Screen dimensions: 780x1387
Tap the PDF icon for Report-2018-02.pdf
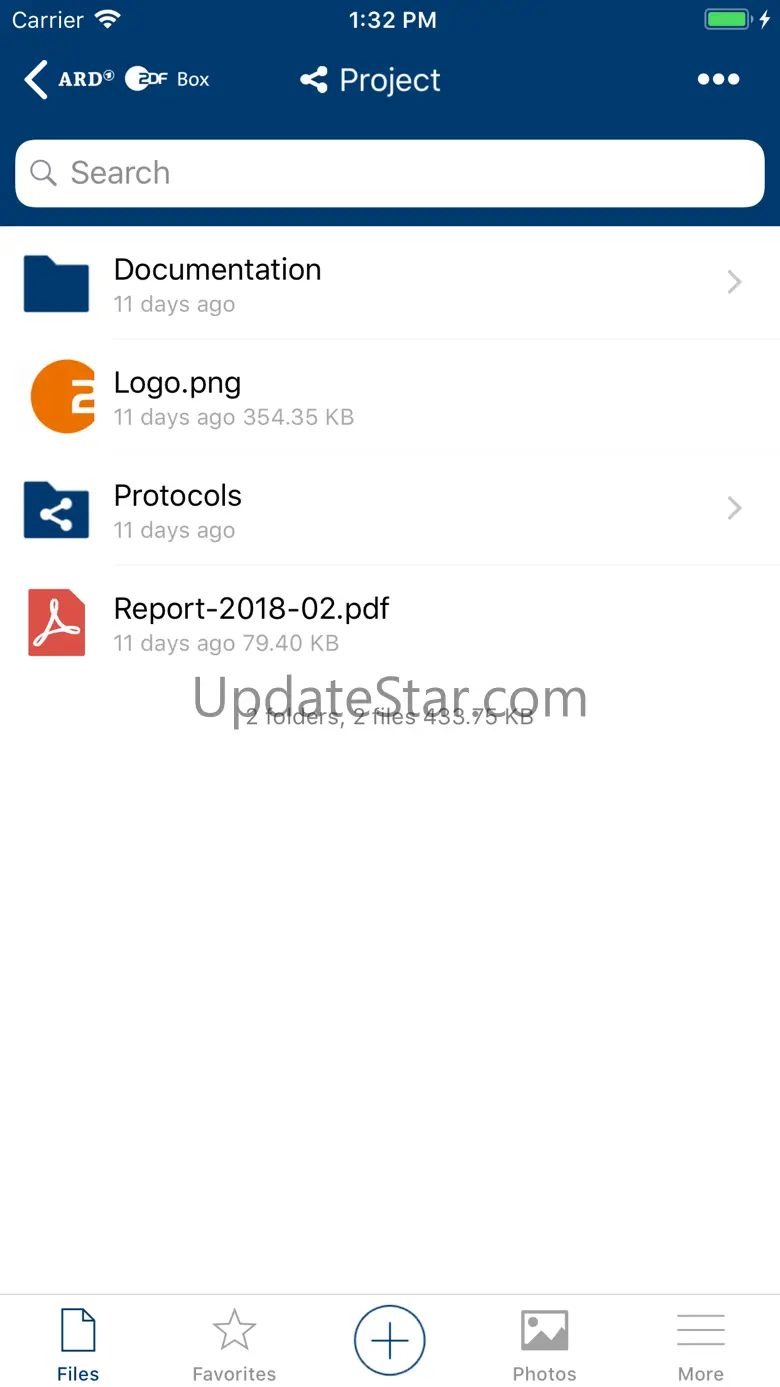pyautogui.click(x=56, y=623)
